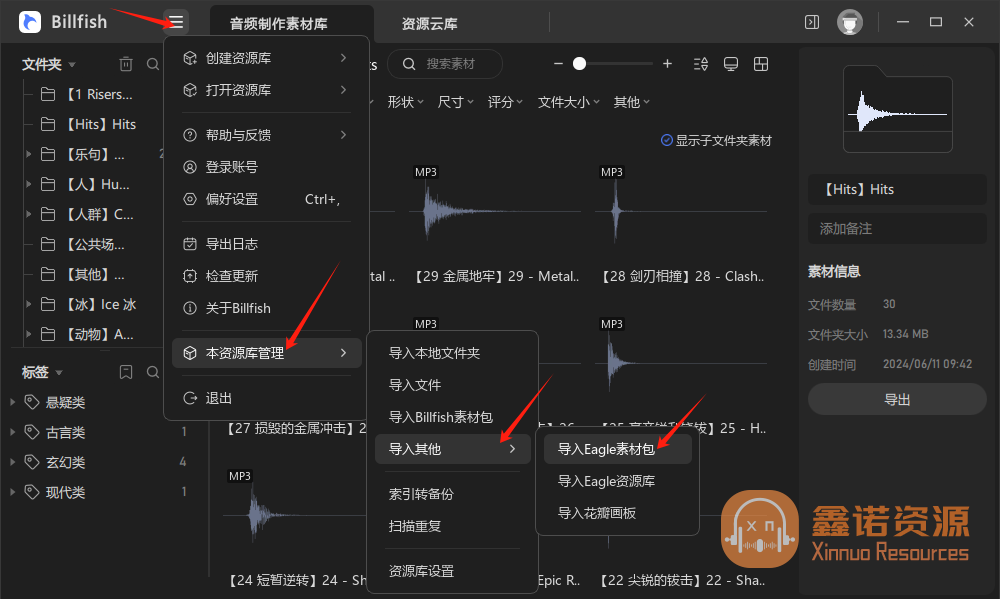This screenshot has height=599, width=1000.
Task: Choose 导入Billfish素材包 in submenu
Action: (452, 417)
